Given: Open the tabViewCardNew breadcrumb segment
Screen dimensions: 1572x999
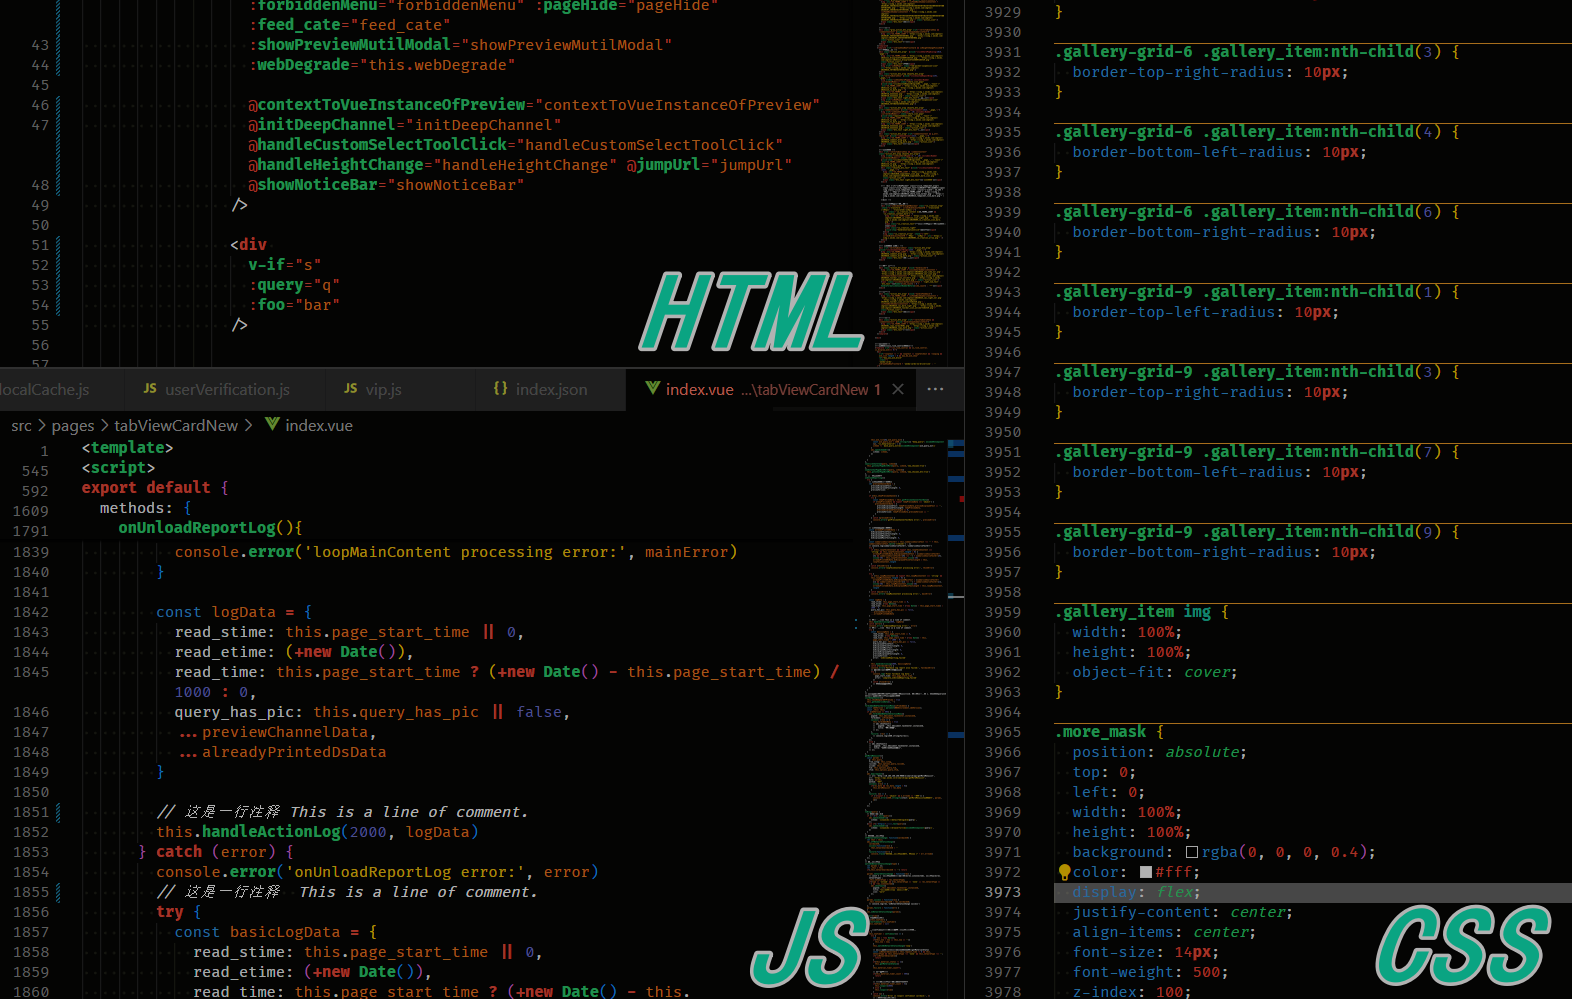Looking at the screenshot, I should (x=176, y=425).
